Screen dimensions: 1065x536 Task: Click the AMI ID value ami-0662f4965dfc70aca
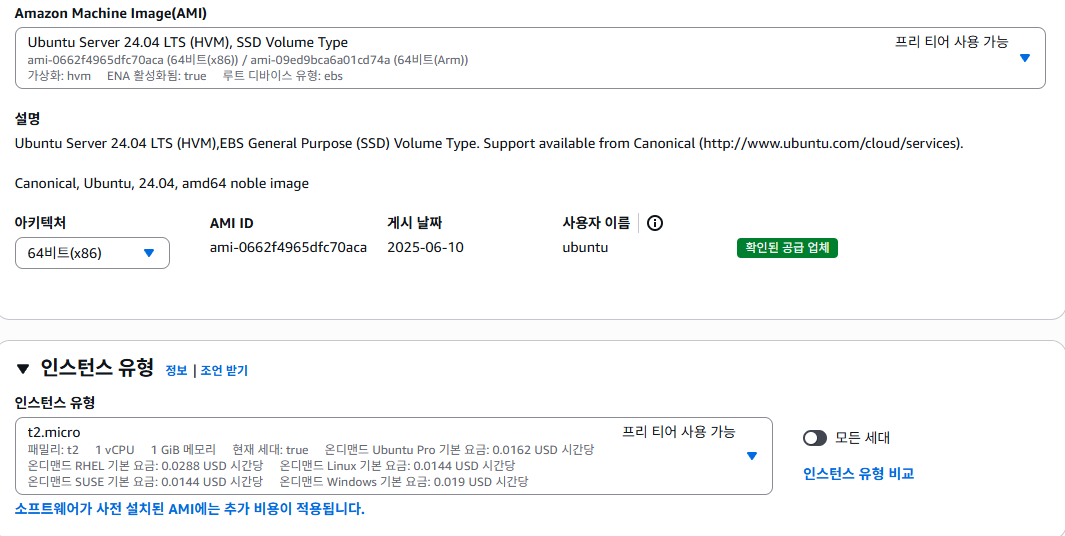point(289,247)
